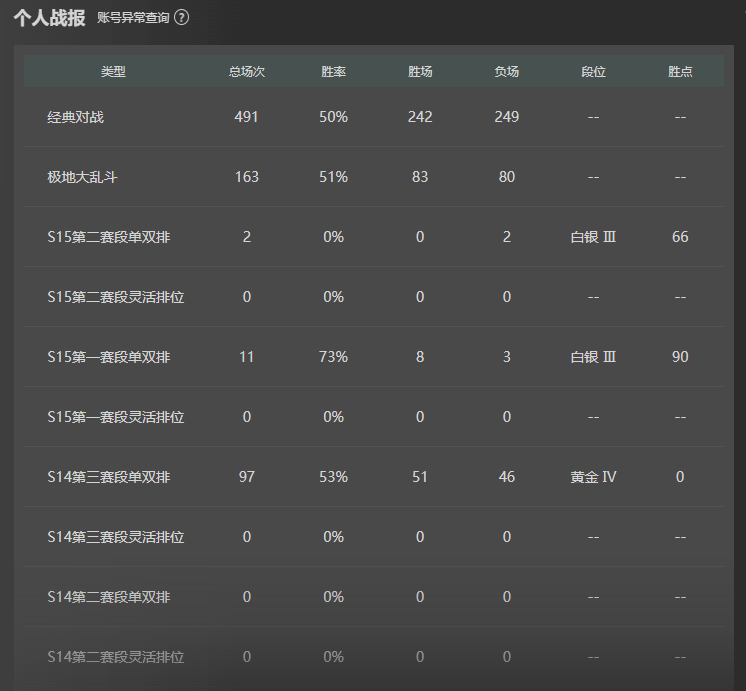The height and width of the screenshot is (691, 746).
Task: Click the 段位 column header
Action: pos(593,71)
